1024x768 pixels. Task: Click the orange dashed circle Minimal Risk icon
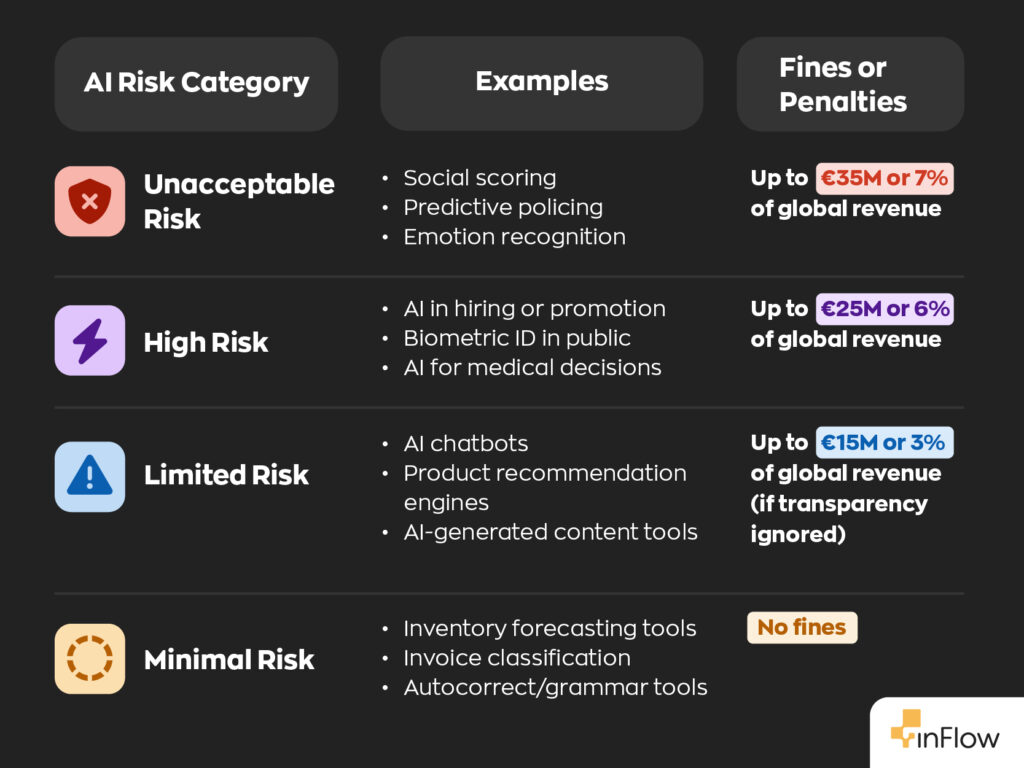(x=90, y=659)
